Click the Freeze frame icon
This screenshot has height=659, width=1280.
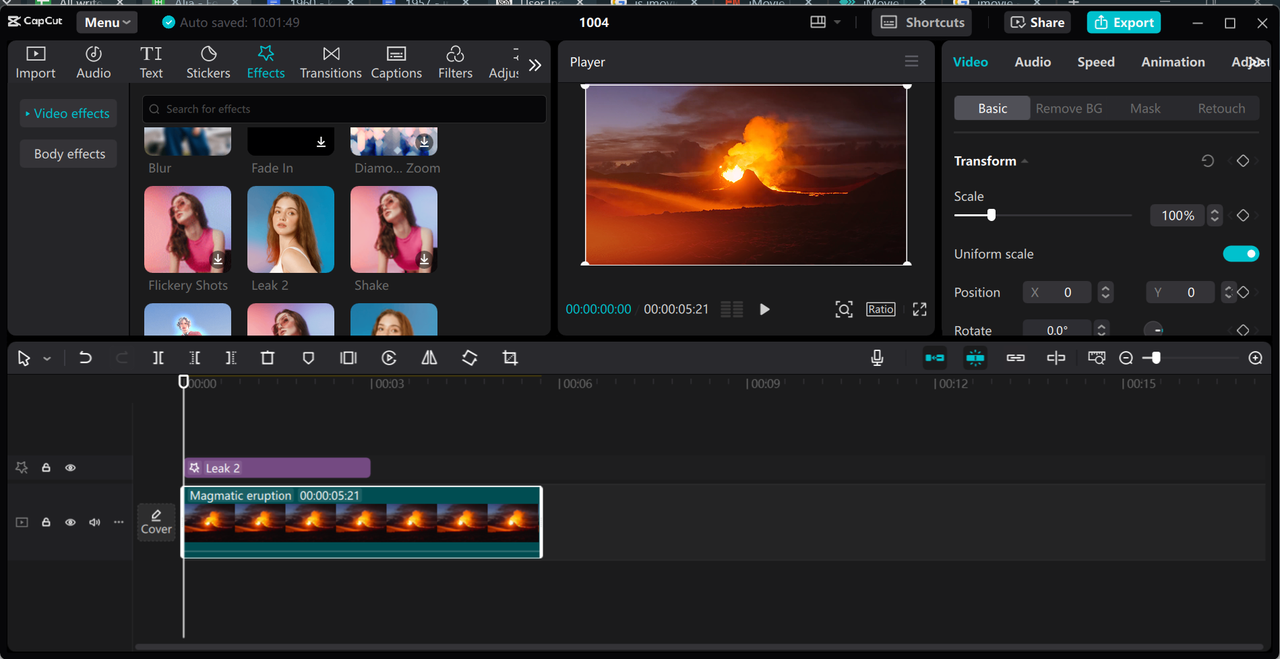[x=348, y=358]
